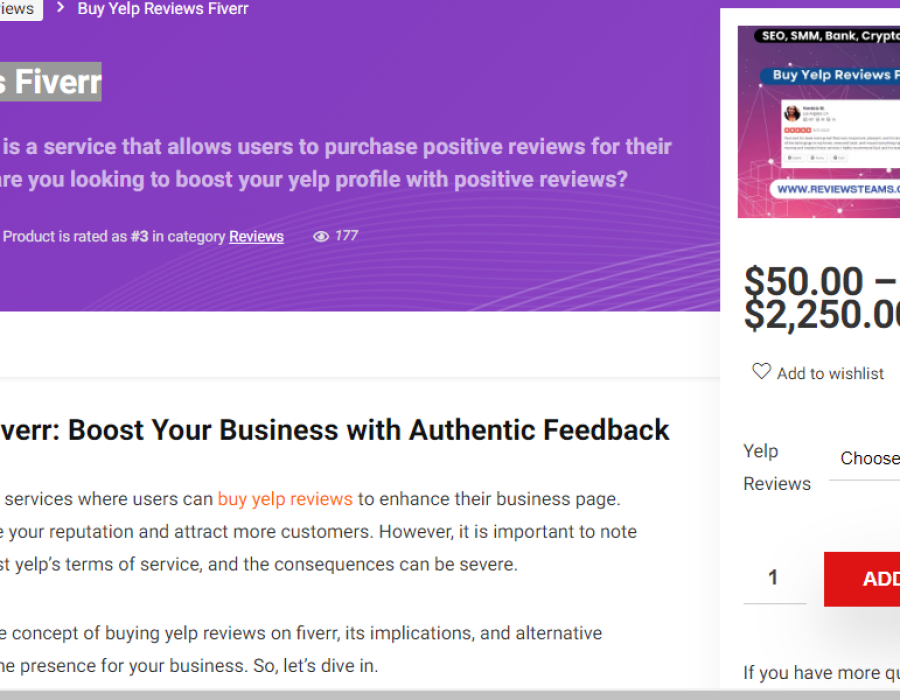Click the 'Reviews' breadcrumb tab at top left

[18, 9]
